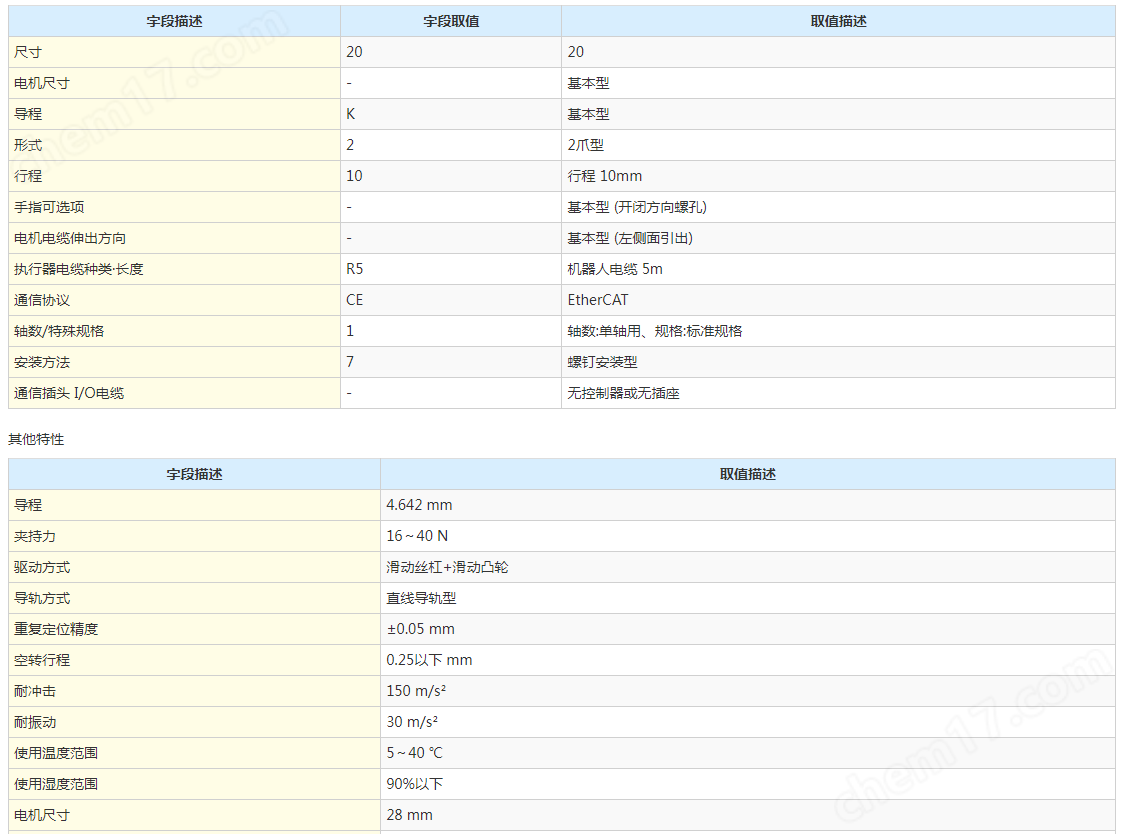Click the 机器人电缆 5m description
This screenshot has width=1125, height=834.
point(615,269)
